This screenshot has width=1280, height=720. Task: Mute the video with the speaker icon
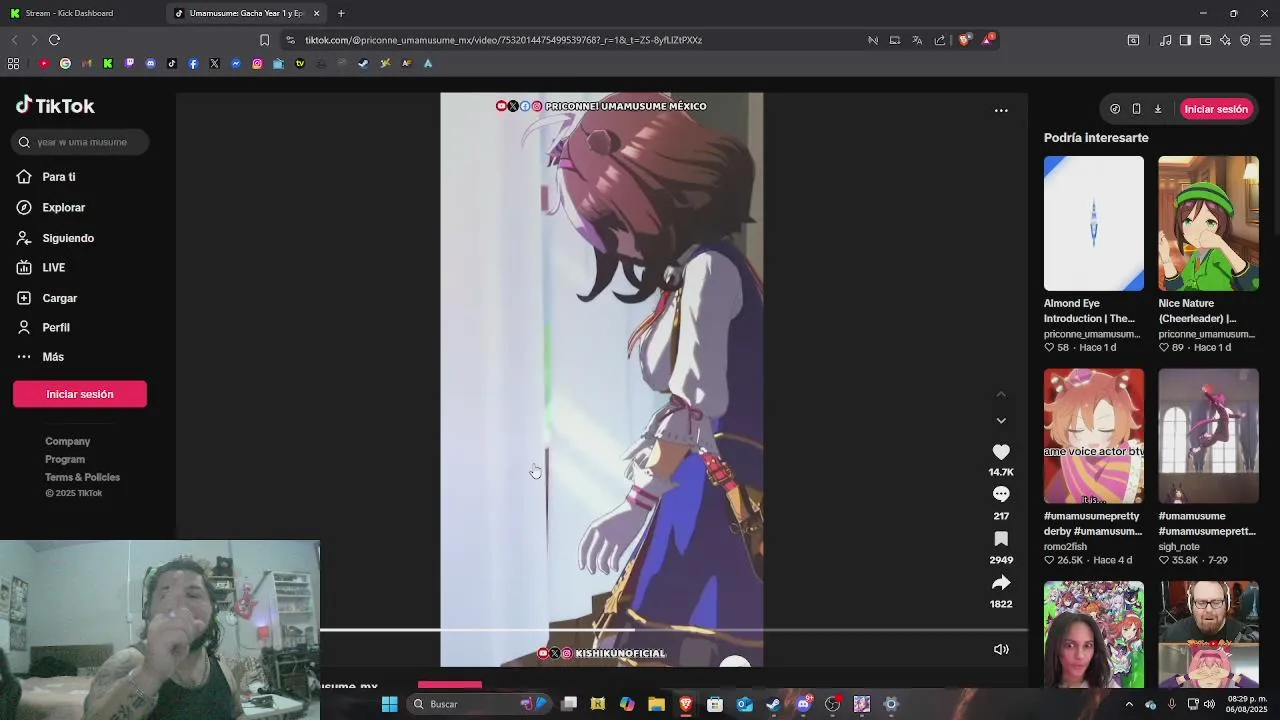pyautogui.click(x=1001, y=649)
